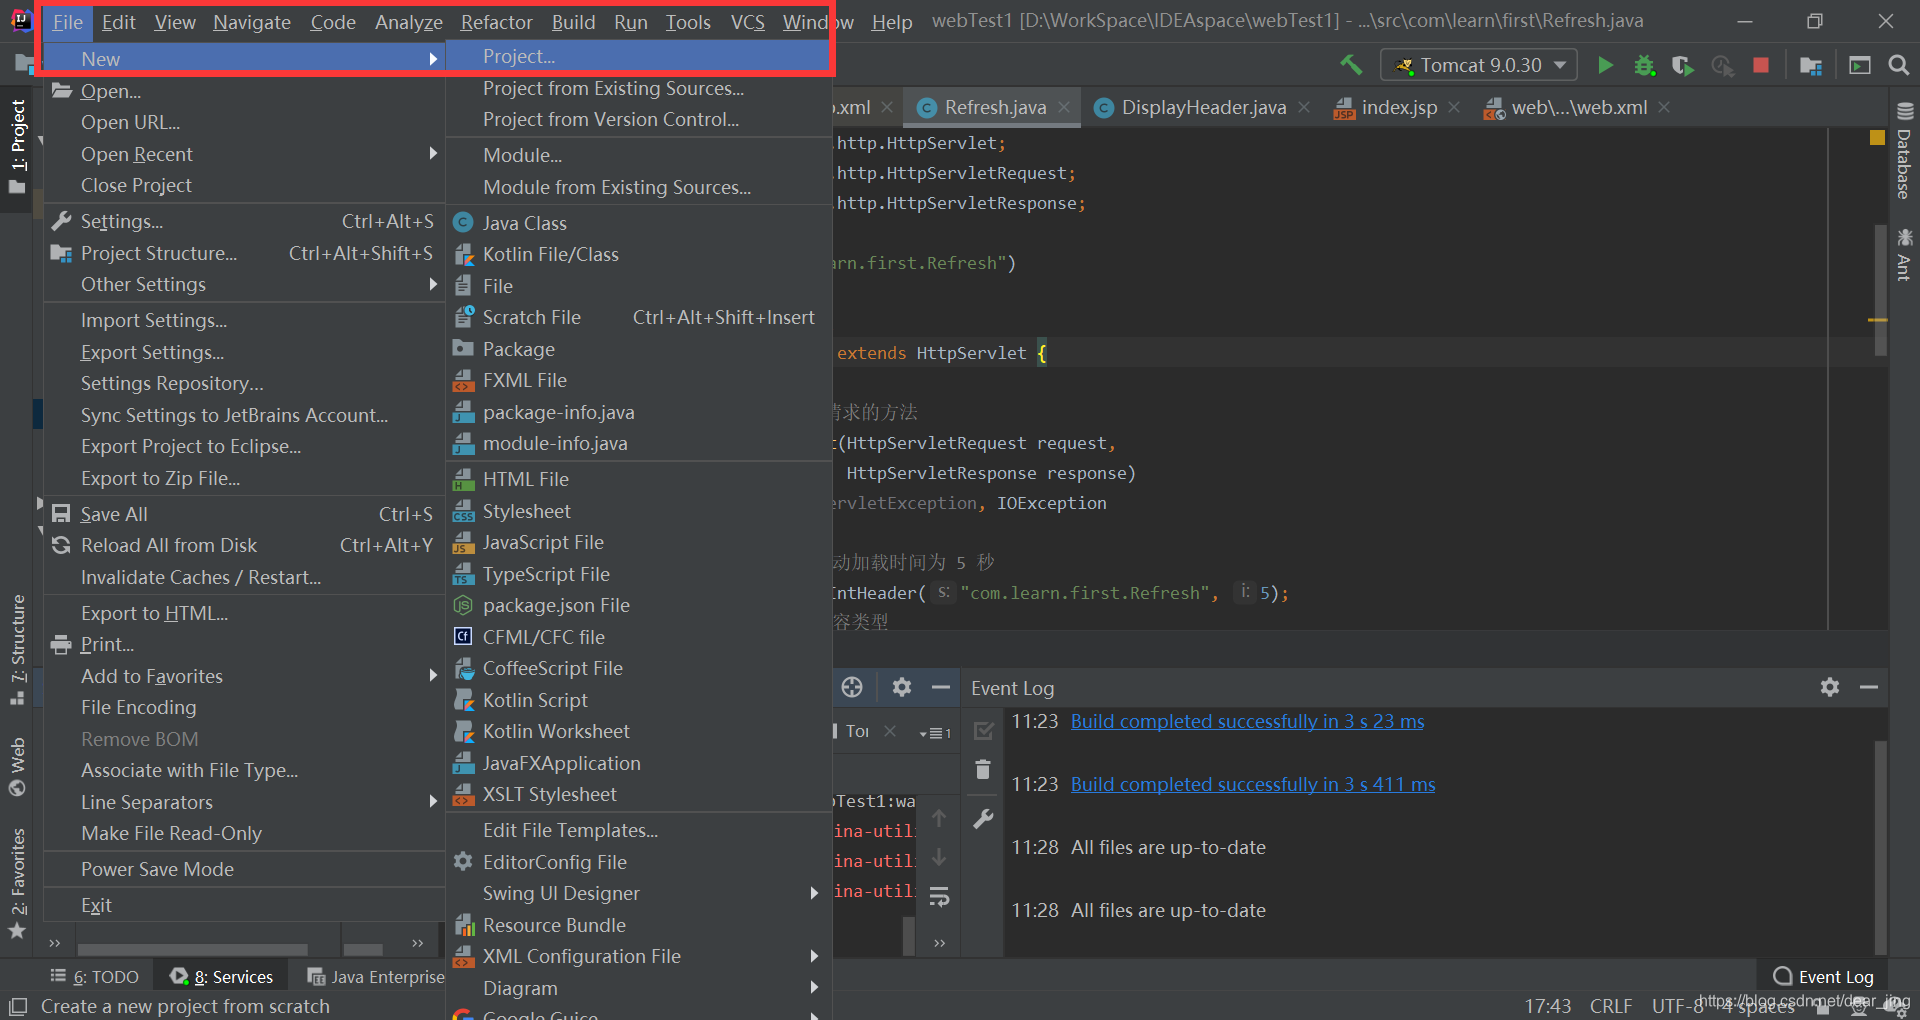Click the Event Log settings gear
The height and width of the screenshot is (1020, 1920).
tap(1830, 687)
